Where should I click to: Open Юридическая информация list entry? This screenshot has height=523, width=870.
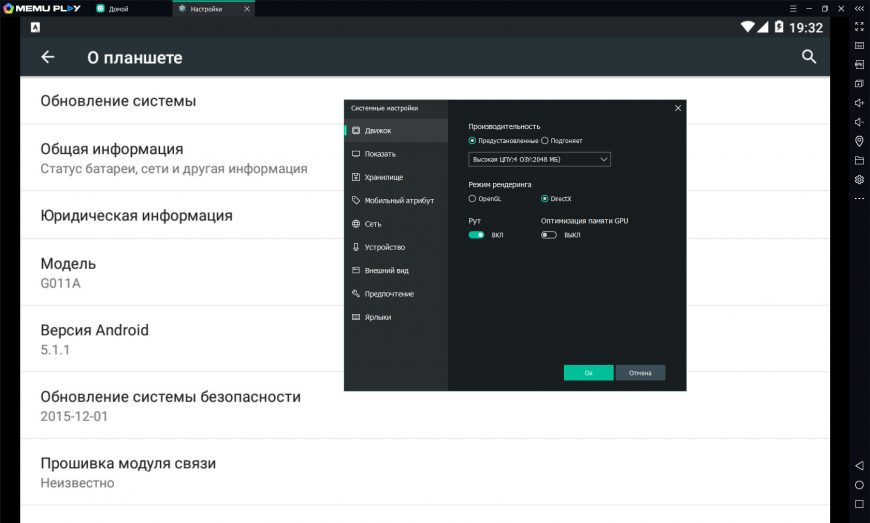[136, 215]
